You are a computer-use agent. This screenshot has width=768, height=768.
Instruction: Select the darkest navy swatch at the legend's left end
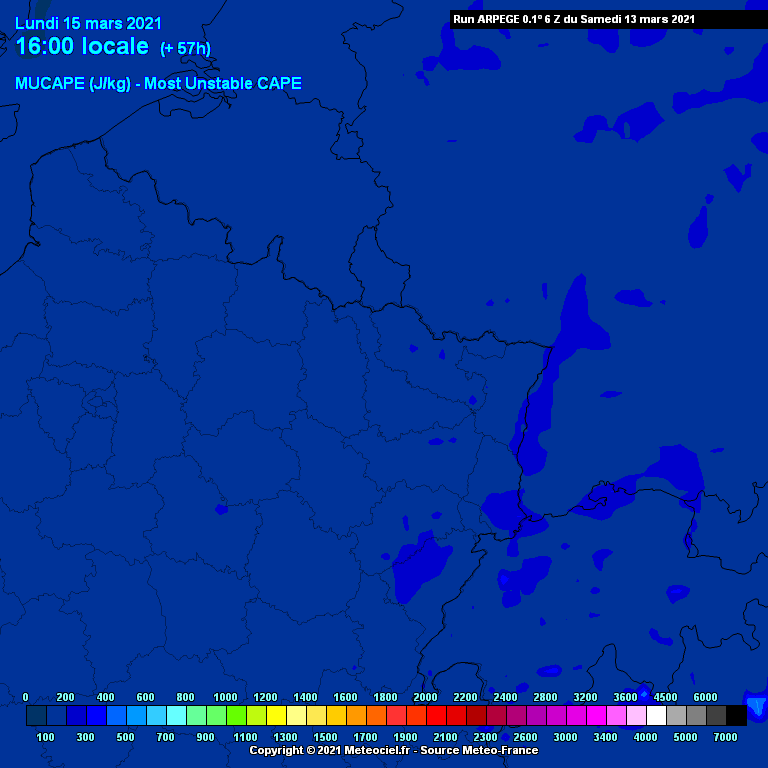click(x=36, y=716)
